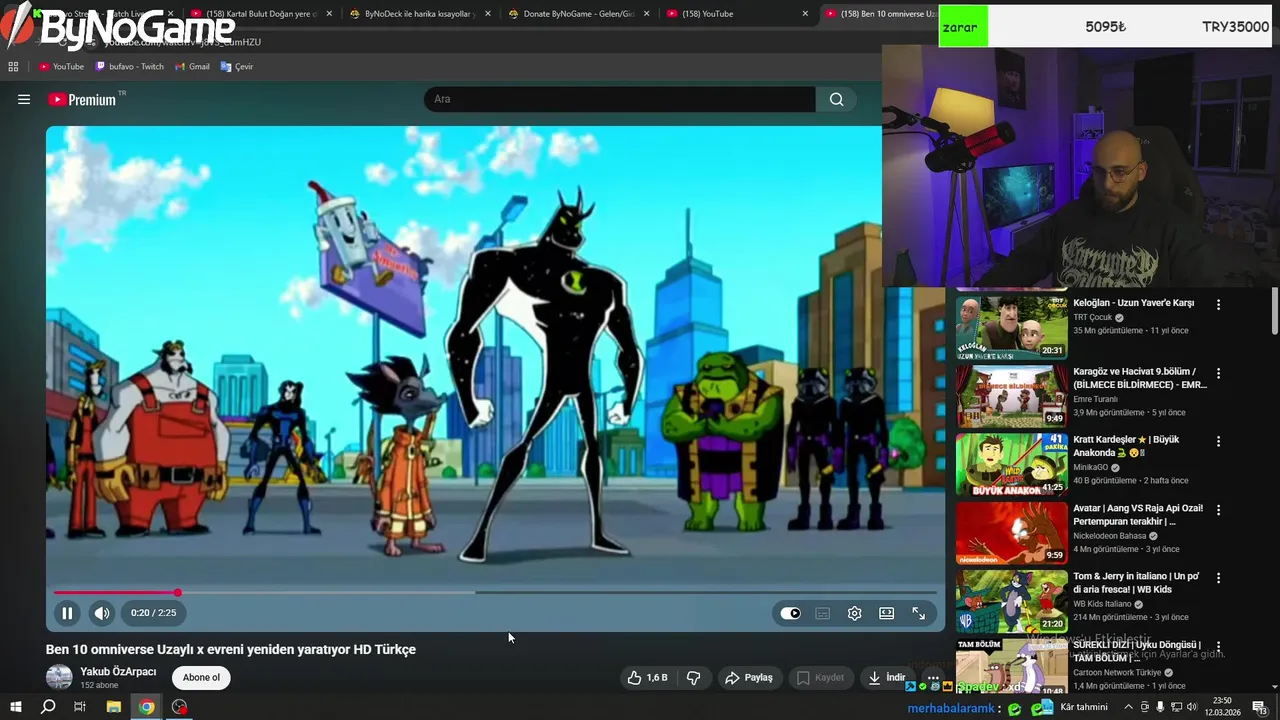This screenshot has width=1280, height=720.
Task: Open the Windows Start menu
Action: tap(16, 707)
